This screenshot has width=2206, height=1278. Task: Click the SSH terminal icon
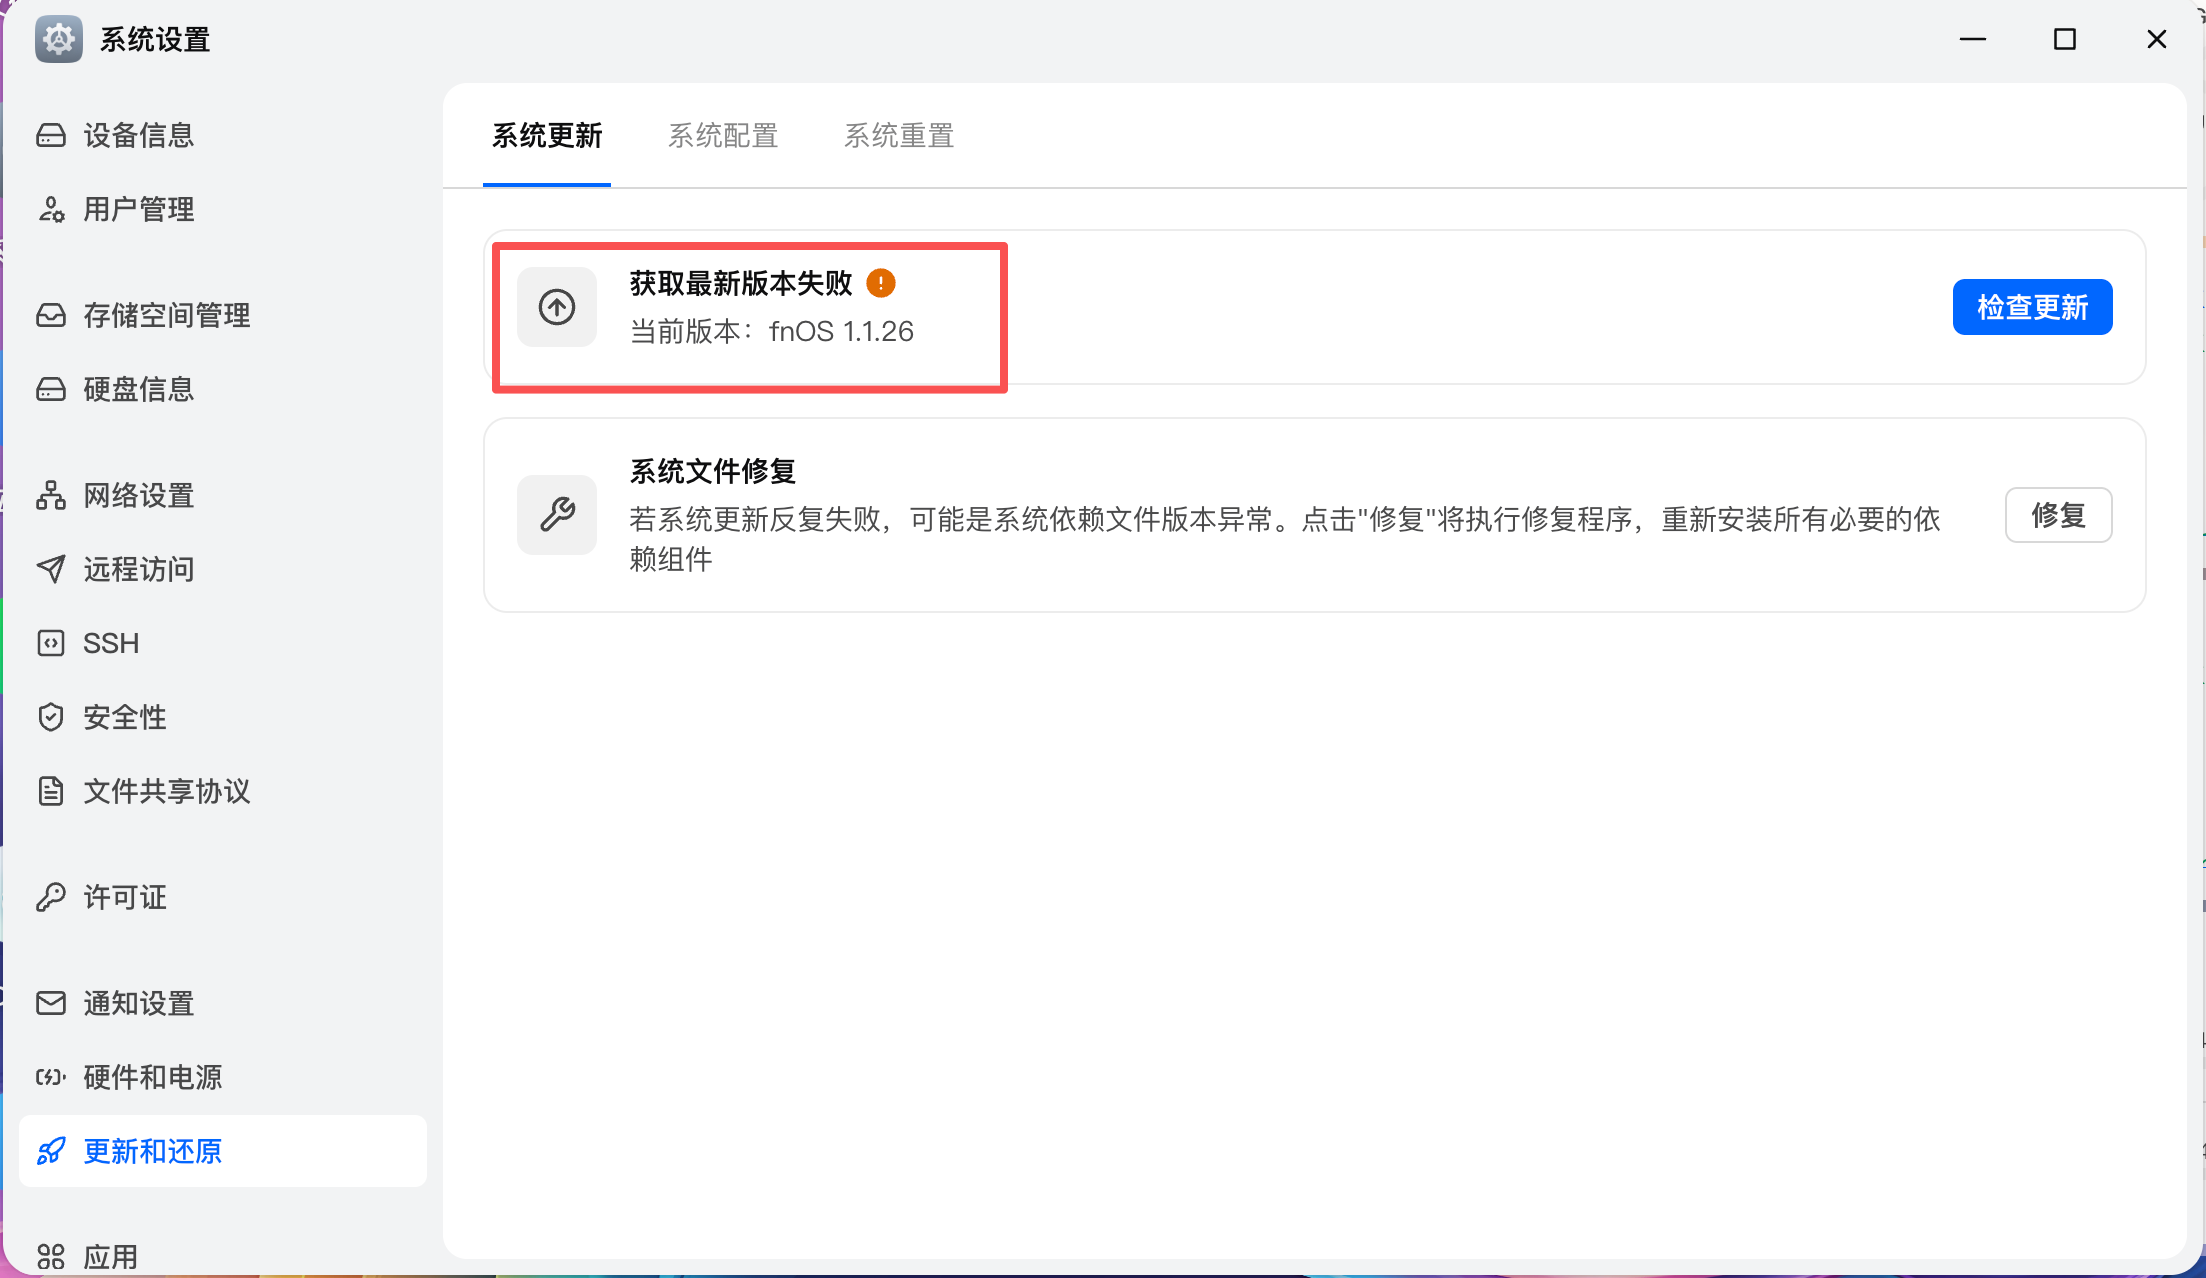(51, 643)
